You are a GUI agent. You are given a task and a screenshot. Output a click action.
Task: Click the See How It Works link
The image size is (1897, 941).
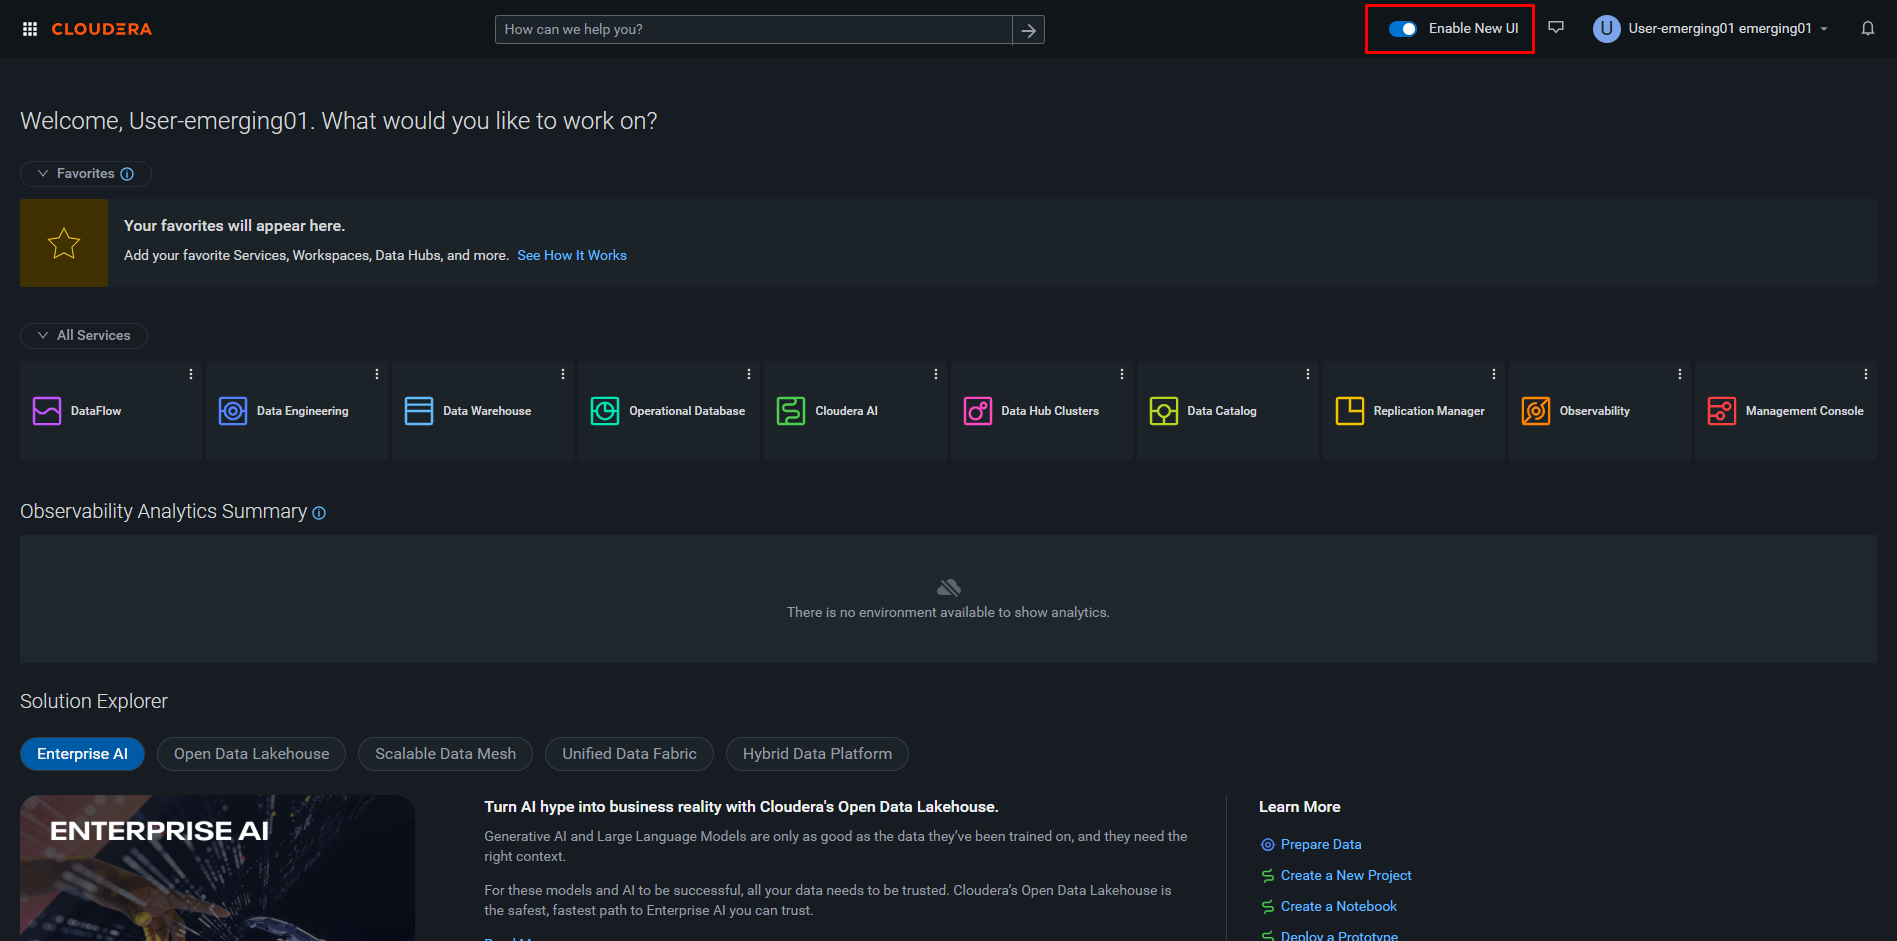[x=572, y=256]
